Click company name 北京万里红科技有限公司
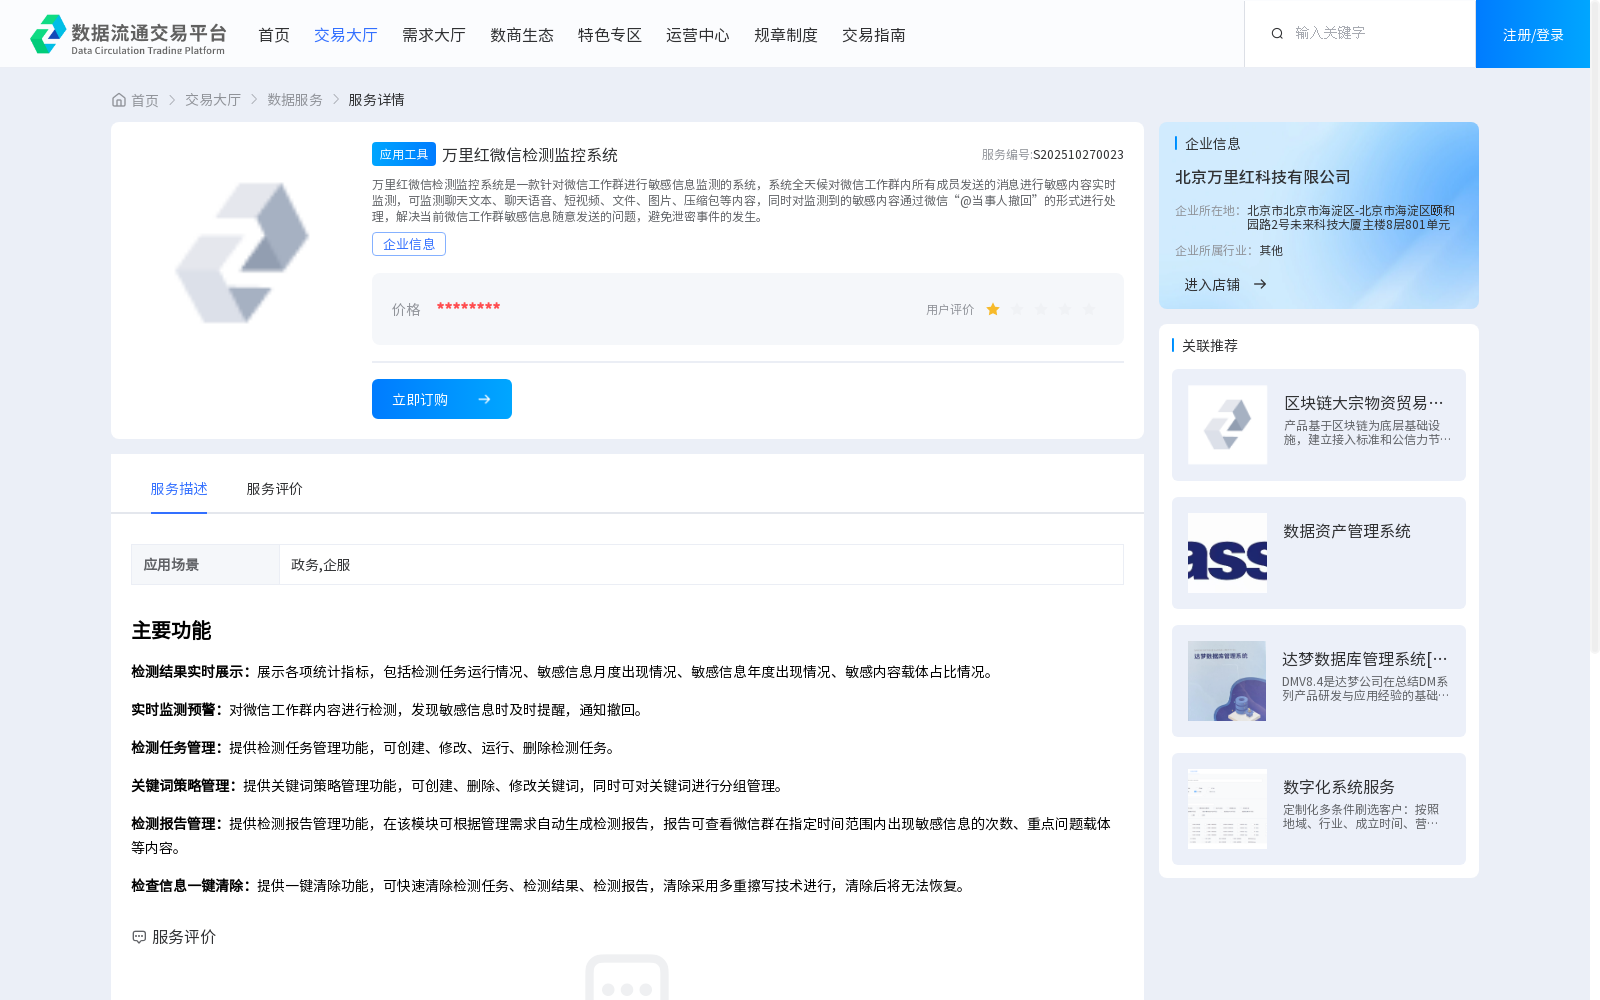 point(1263,177)
